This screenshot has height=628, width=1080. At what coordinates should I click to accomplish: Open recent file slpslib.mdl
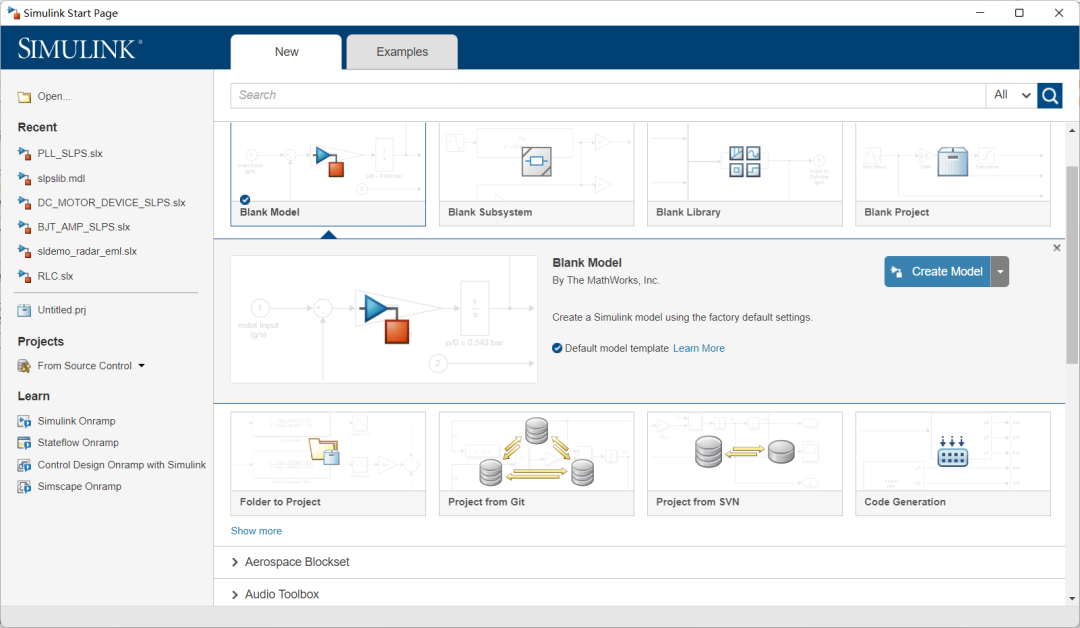pyautogui.click(x=61, y=178)
